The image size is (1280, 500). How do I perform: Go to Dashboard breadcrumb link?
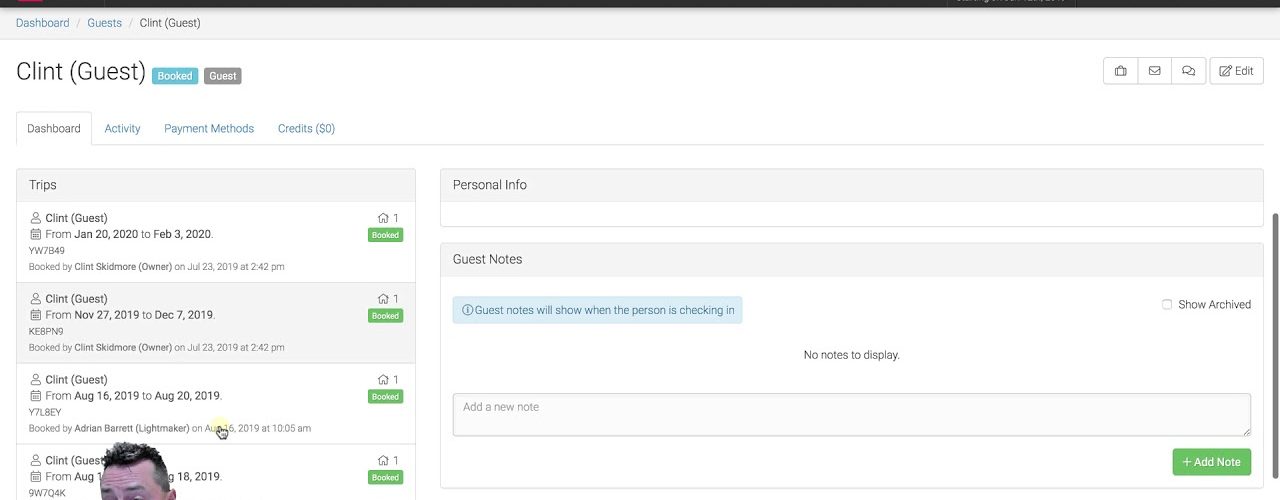click(43, 23)
